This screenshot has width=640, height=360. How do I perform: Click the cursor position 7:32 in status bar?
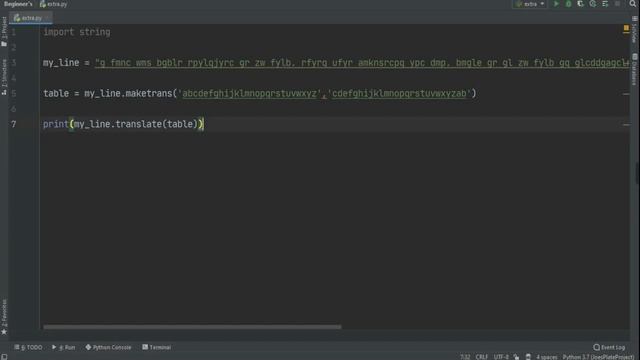[x=465, y=357]
